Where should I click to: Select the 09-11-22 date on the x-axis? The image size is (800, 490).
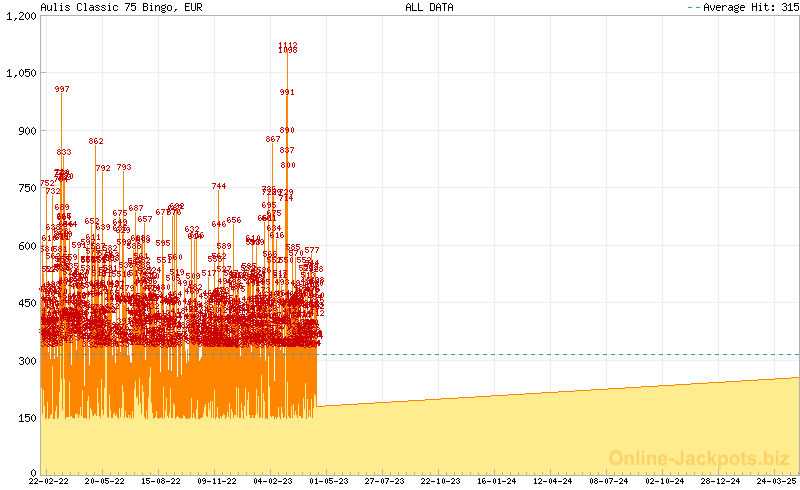[217, 481]
